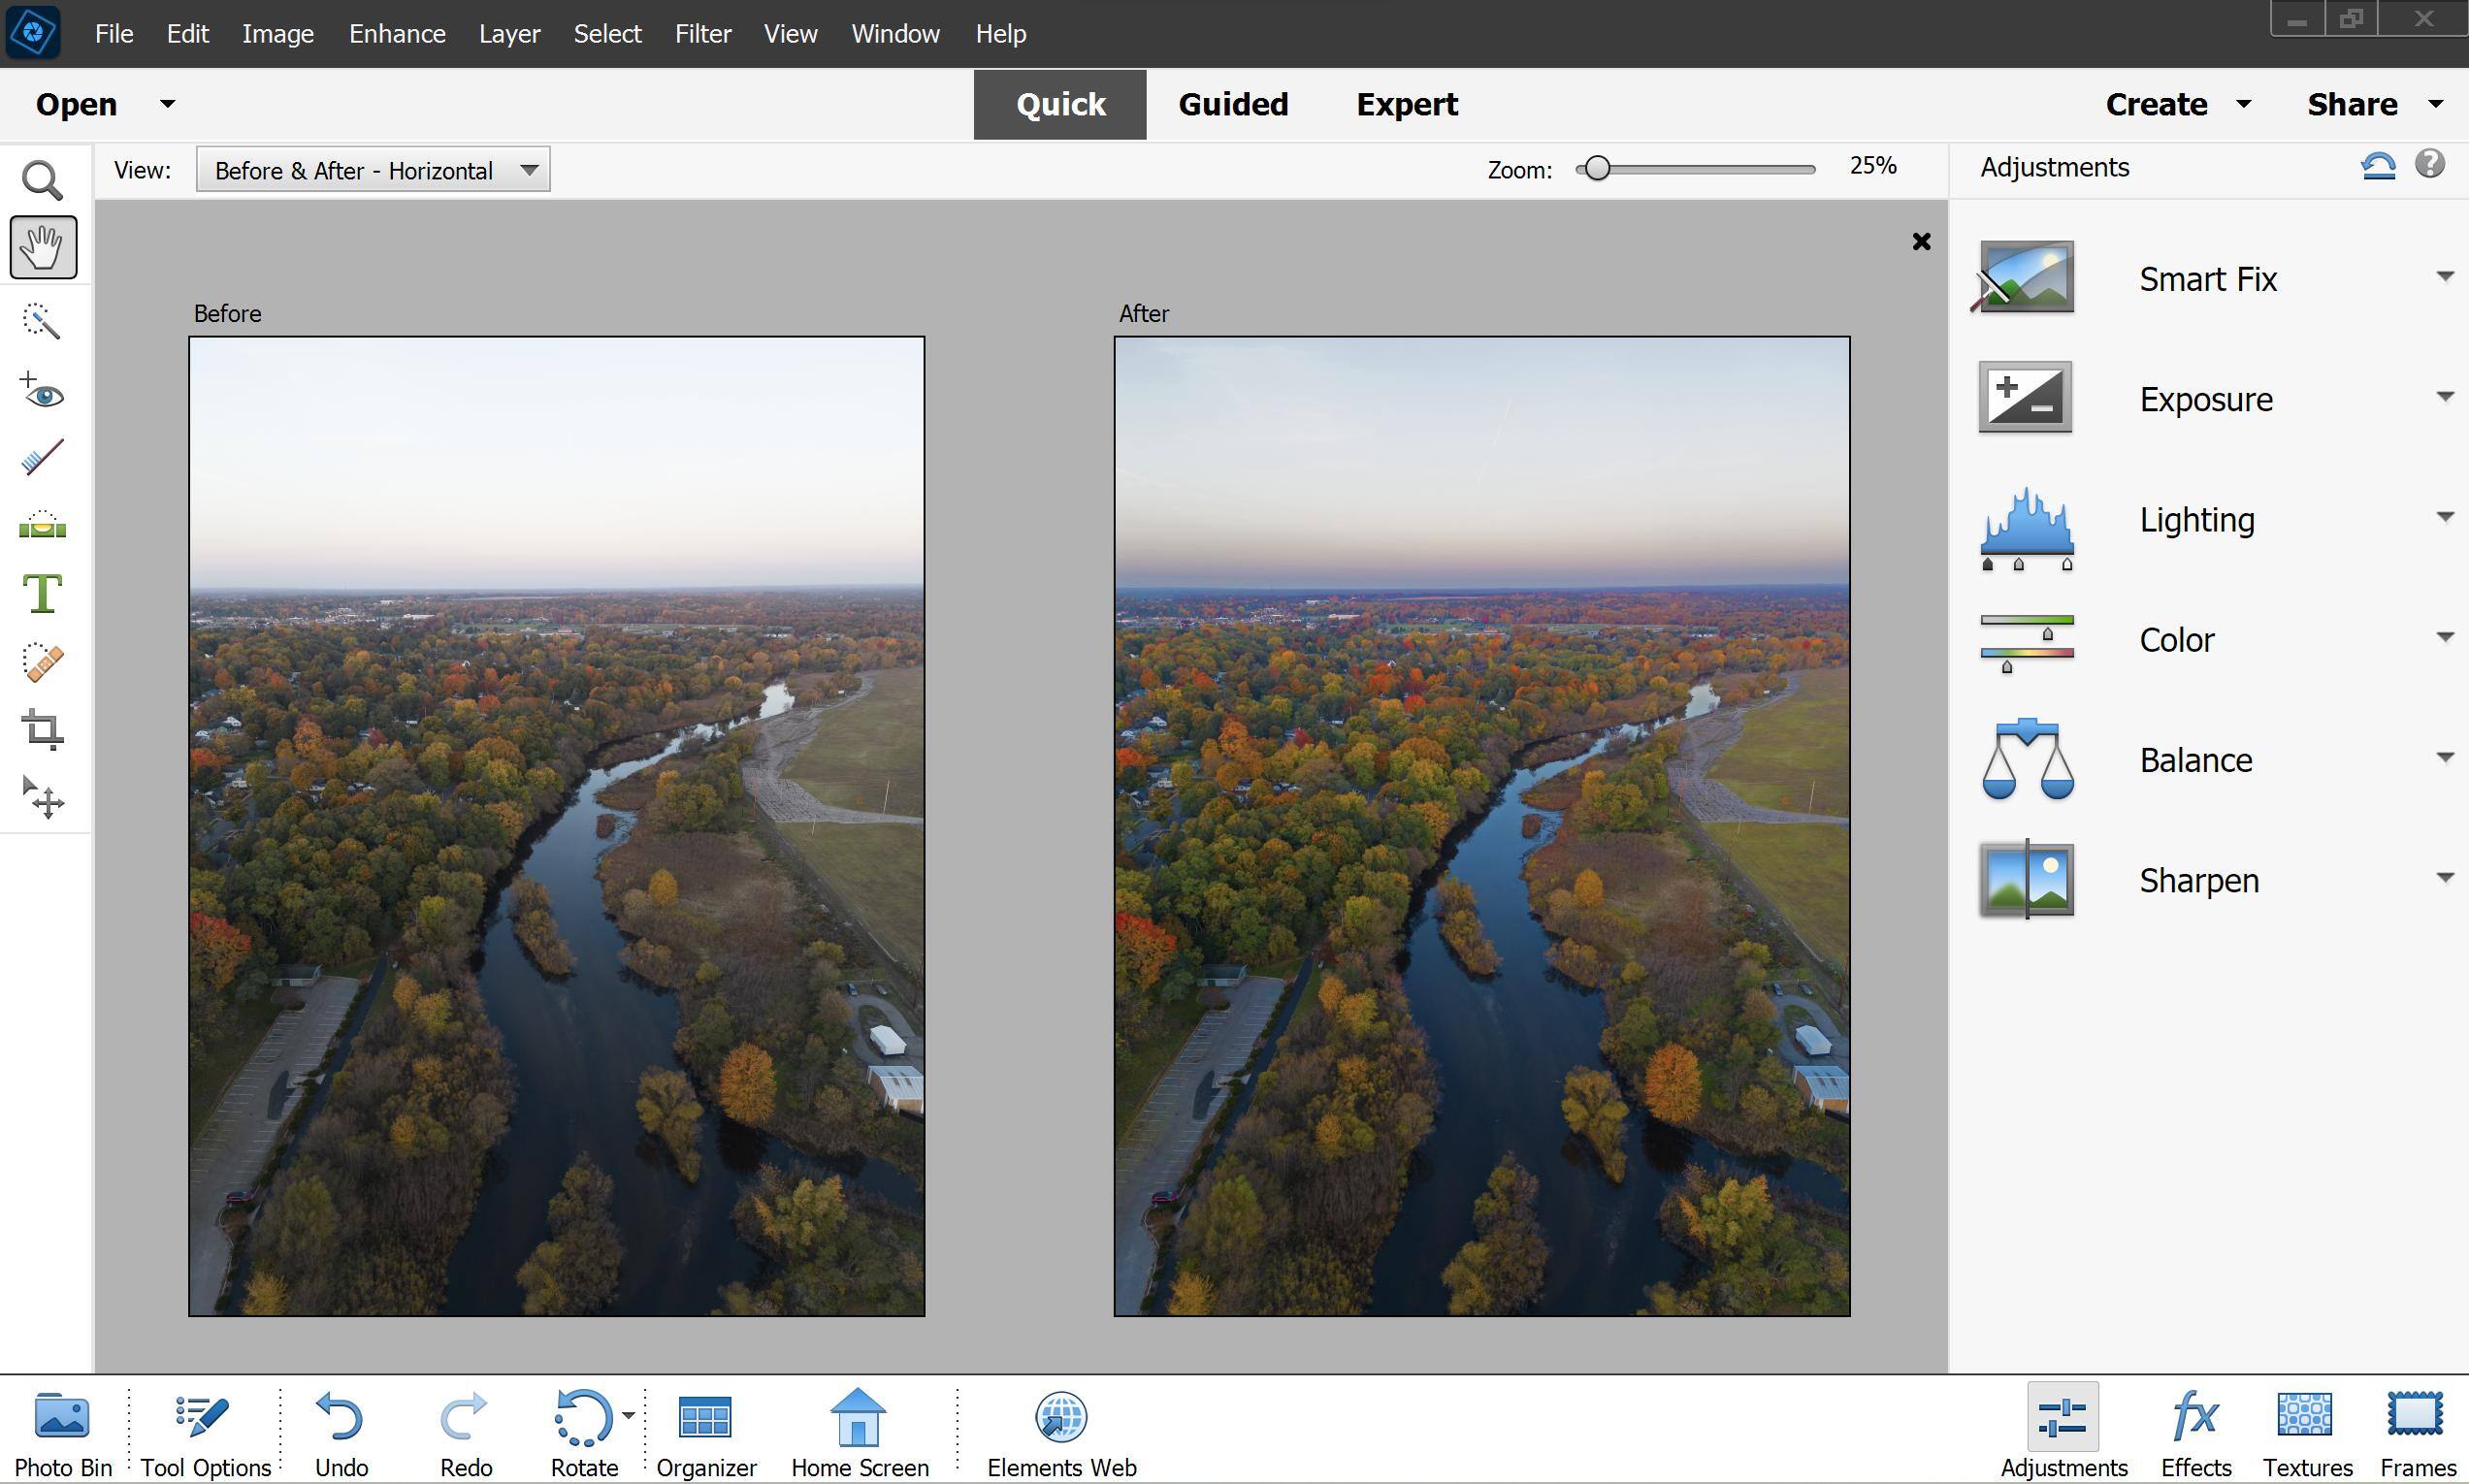Switch to the Guided tab

[1232, 104]
